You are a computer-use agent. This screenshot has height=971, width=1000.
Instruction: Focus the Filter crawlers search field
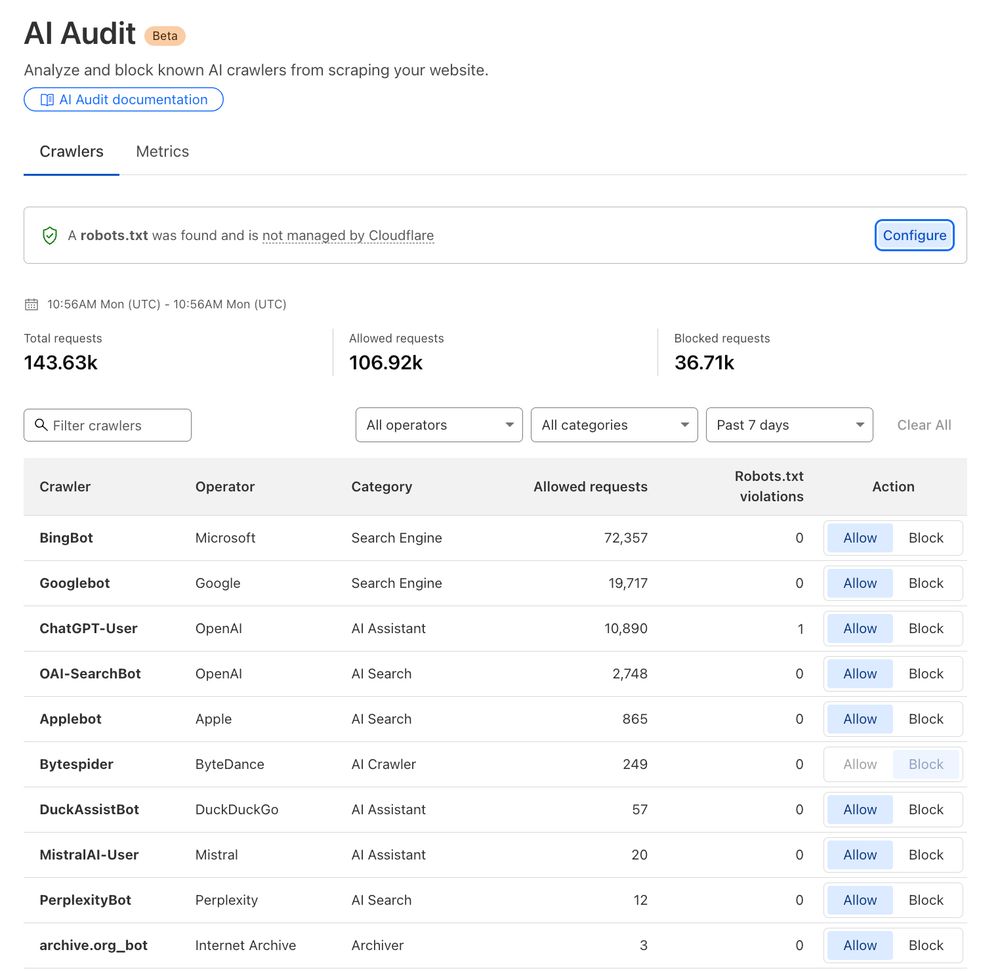[108, 425]
